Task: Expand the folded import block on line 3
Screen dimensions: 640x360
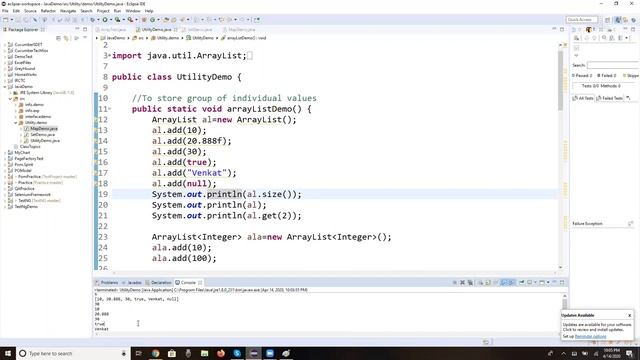Action: tap(109, 56)
